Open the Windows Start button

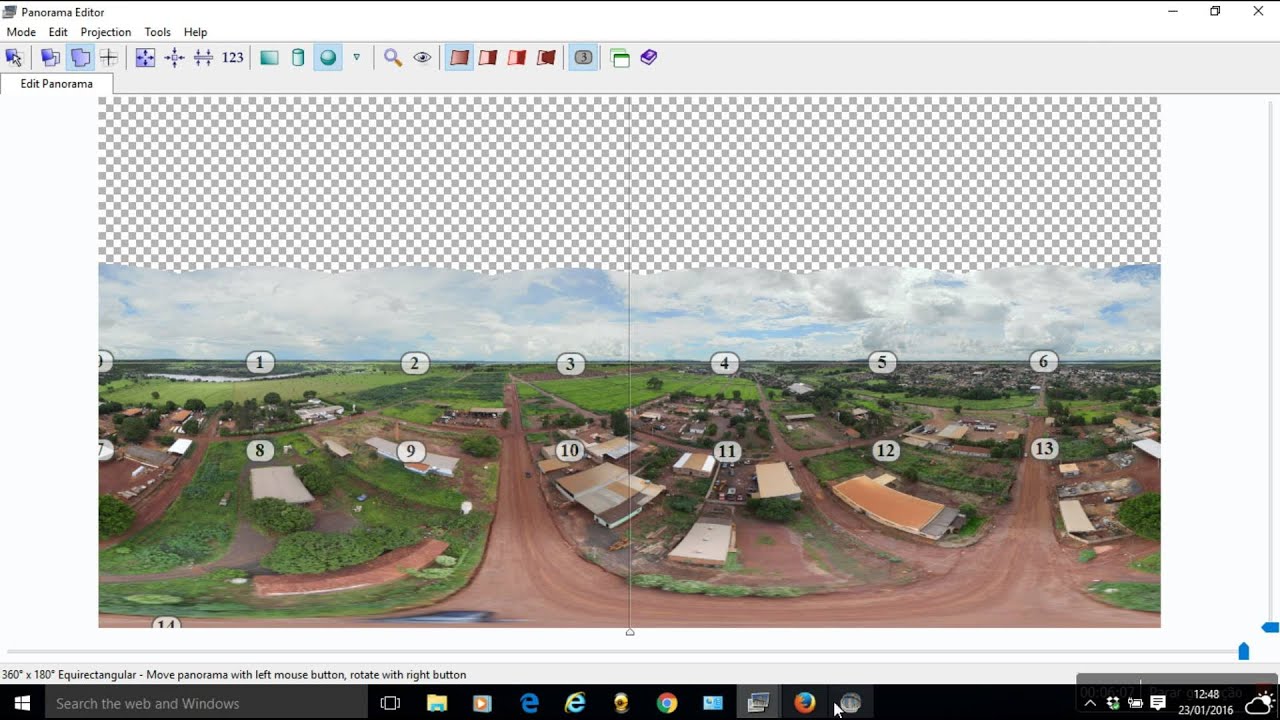coord(22,703)
